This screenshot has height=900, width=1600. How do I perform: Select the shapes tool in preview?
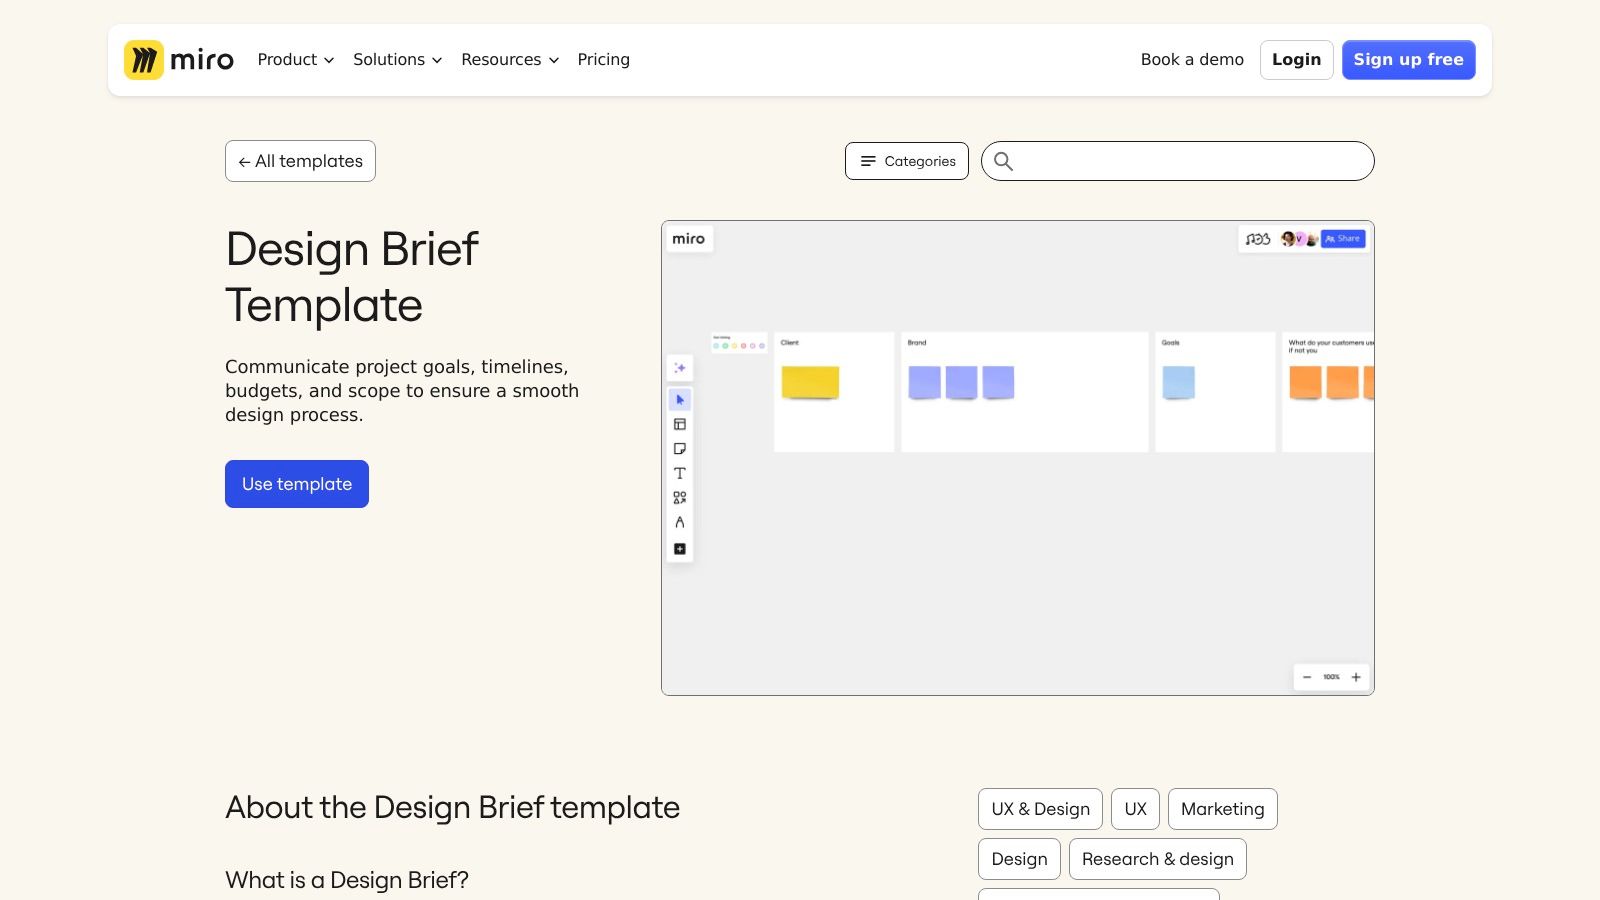click(x=680, y=498)
